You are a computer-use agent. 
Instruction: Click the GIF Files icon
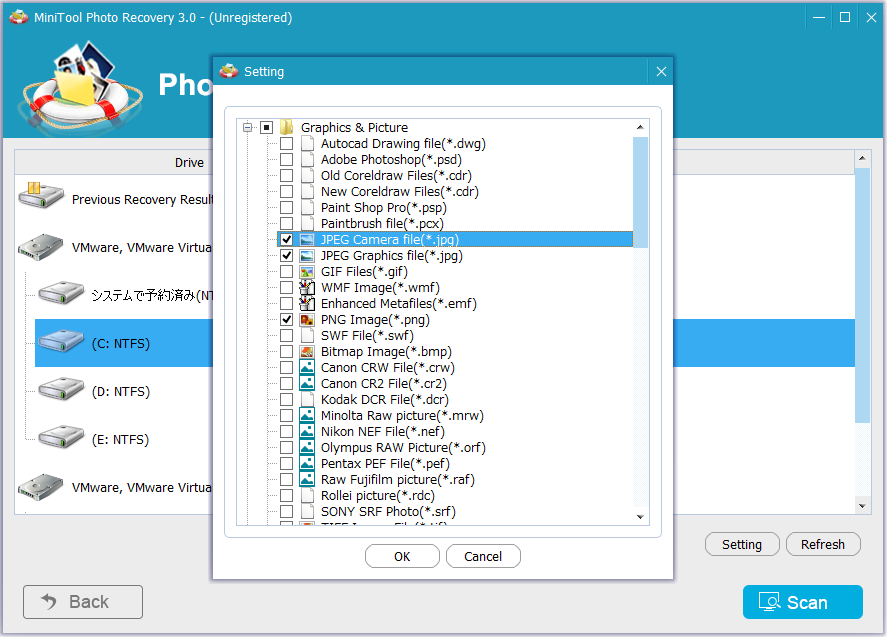(x=307, y=272)
